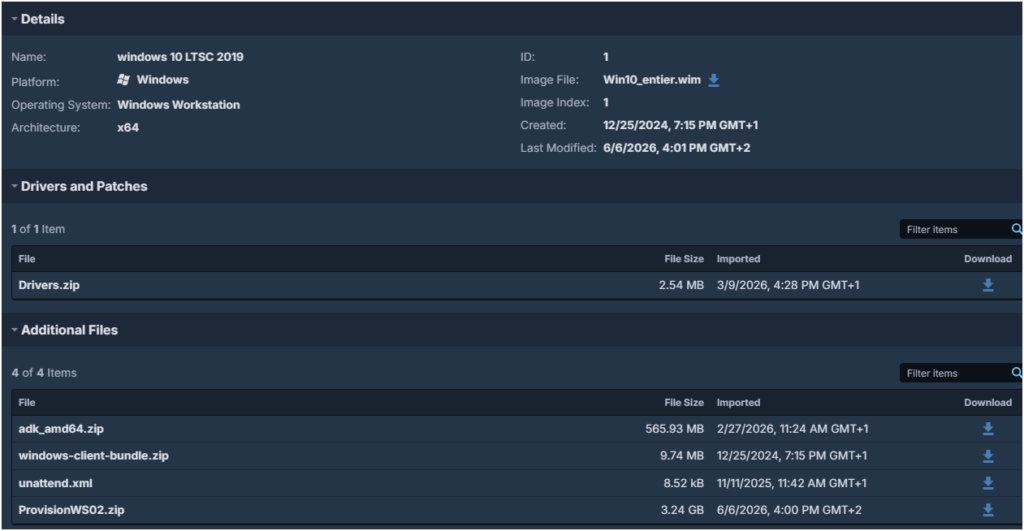The height and width of the screenshot is (531, 1024).
Task: Select the ProvisionWS02.zip file name
Action: 71,509
